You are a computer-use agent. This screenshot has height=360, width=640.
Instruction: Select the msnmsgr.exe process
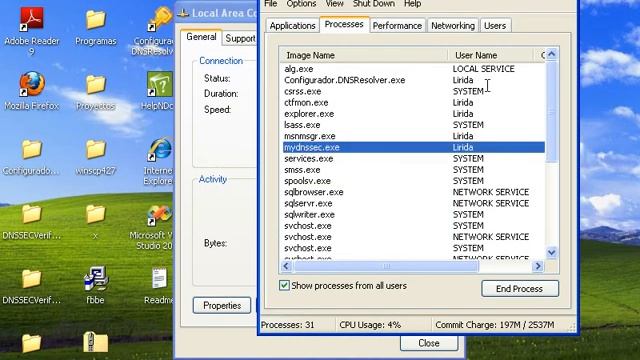coord(413,136)
